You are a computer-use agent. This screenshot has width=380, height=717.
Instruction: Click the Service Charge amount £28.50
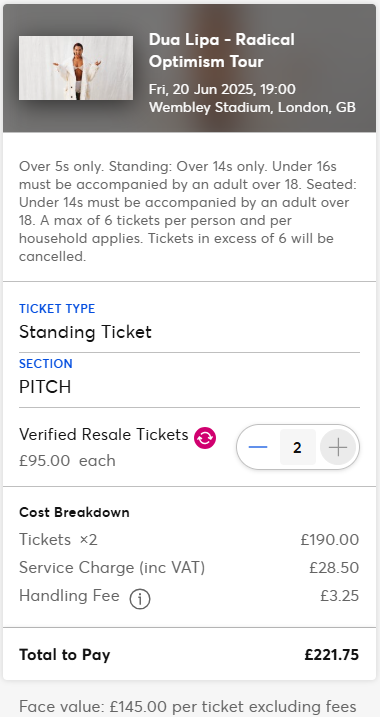pyautogui.click(x=334, y=568)
